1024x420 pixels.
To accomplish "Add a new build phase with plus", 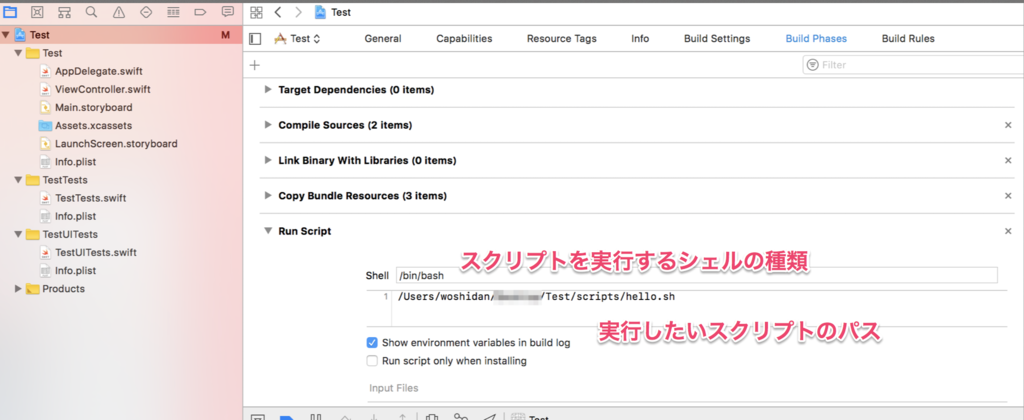I will point(255,65).
